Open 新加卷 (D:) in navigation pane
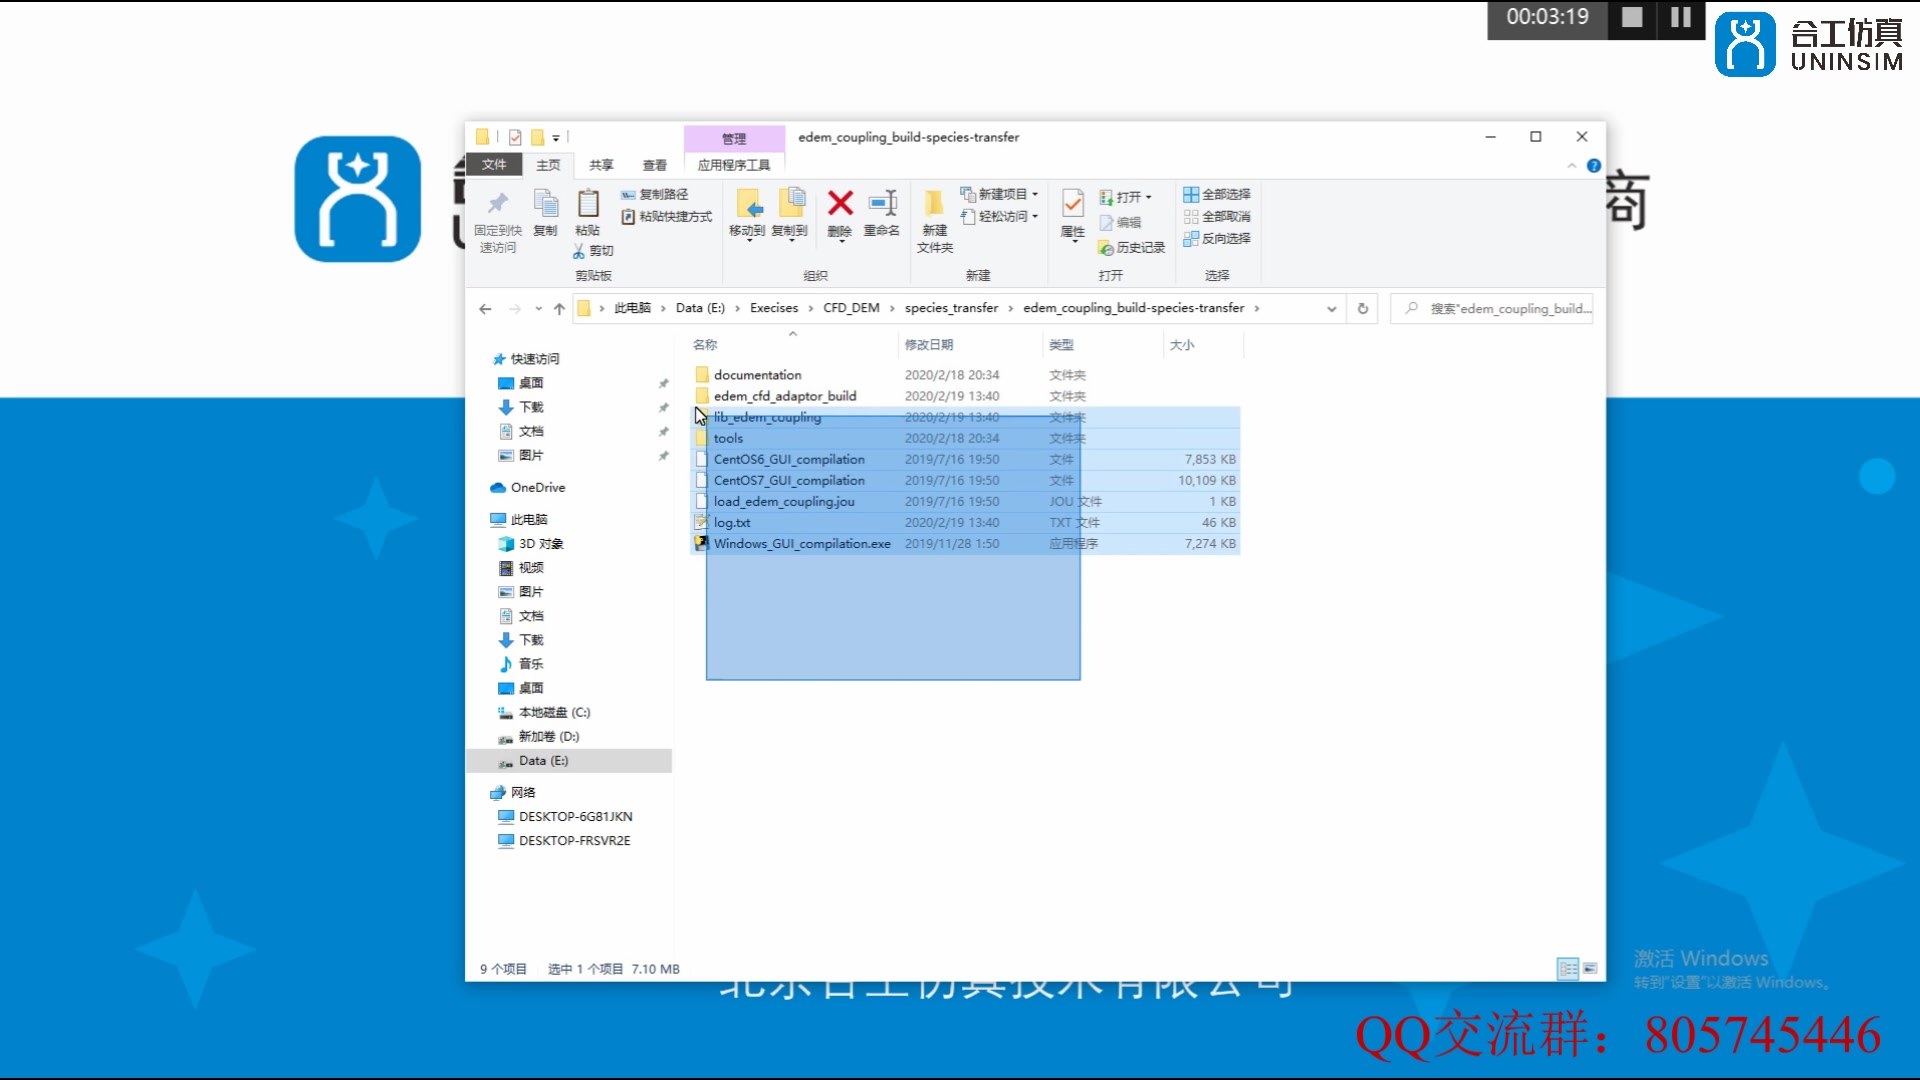The height and width of the screenshot is (1080, 1920). pyautogui.click(x=548, y=736)
